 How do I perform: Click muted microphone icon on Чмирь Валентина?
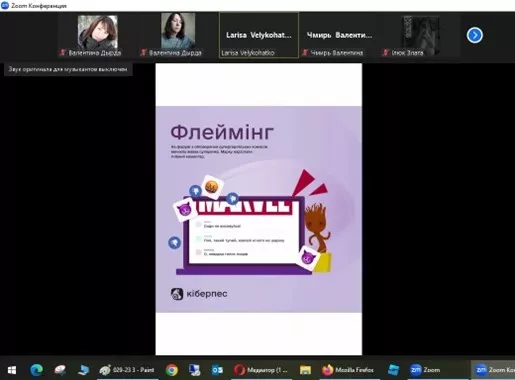[305, 53]
